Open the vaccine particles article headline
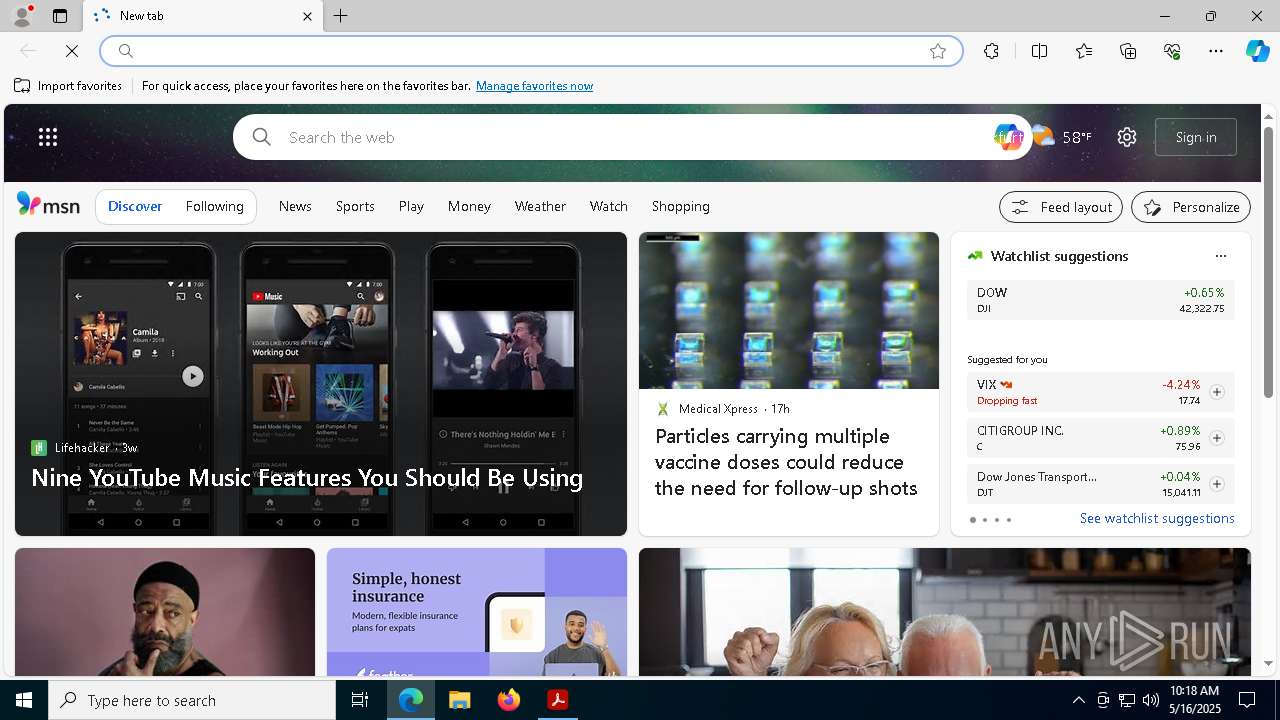 [x=786, y=462]
